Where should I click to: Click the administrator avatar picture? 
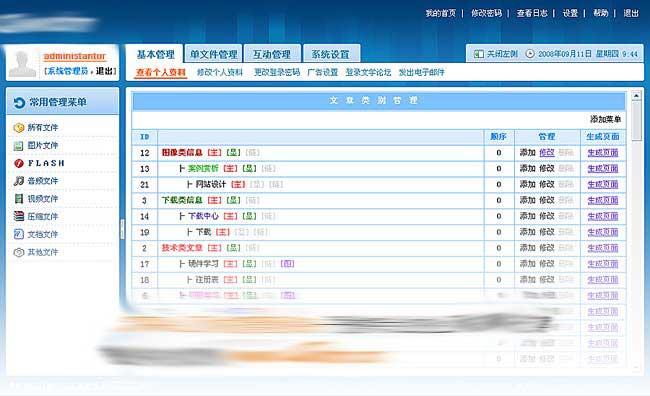pyautogui.click(x=22, y=63)
